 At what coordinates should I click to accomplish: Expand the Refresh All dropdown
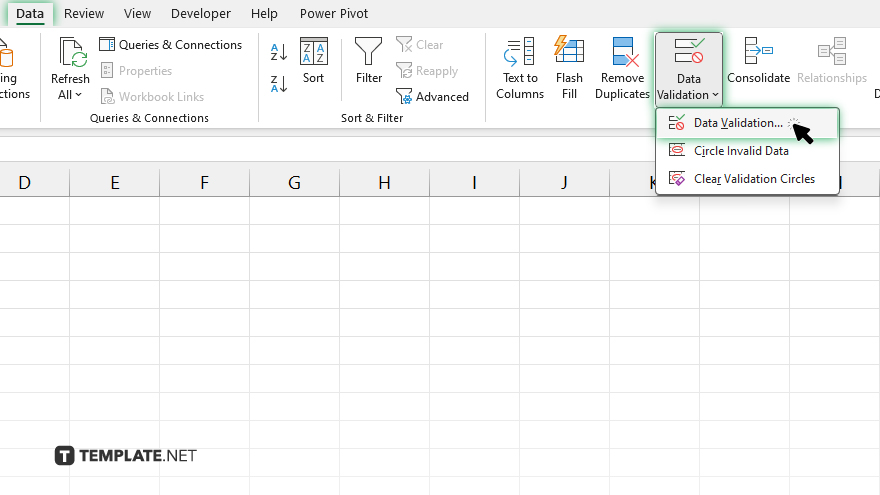[70, 95]
